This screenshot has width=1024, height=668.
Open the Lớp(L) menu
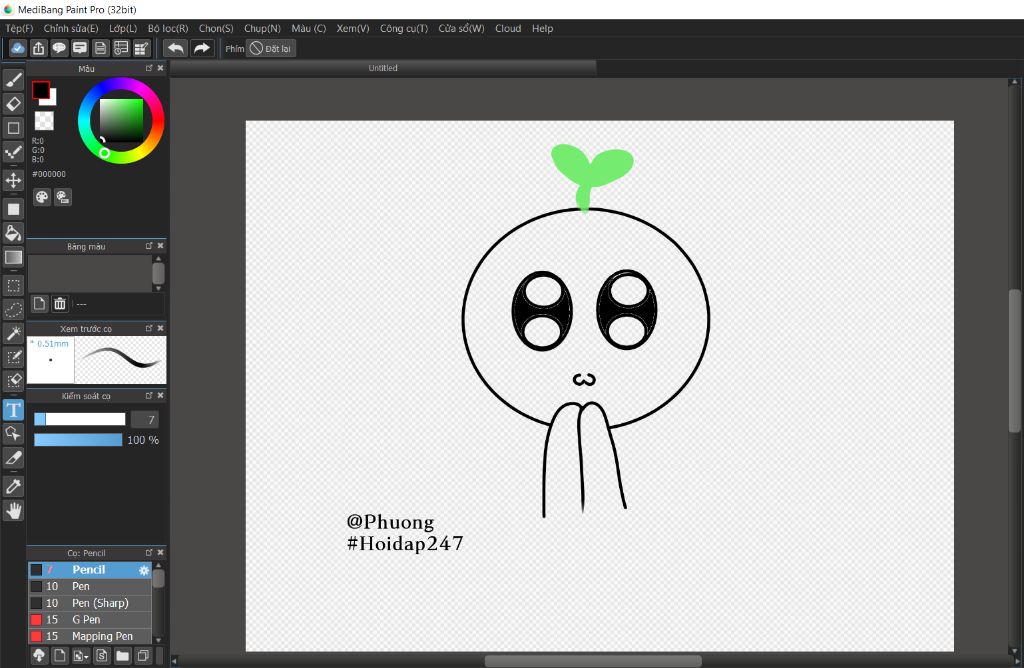click(x=123, y=29)
